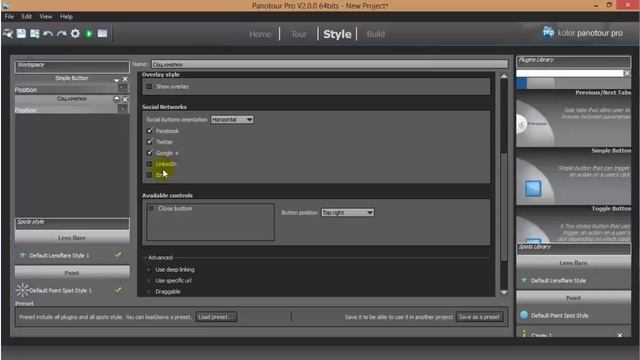Screen dimensions: 640x360
Task: Open the Edit menu
Action: click(x=27, y=17)
